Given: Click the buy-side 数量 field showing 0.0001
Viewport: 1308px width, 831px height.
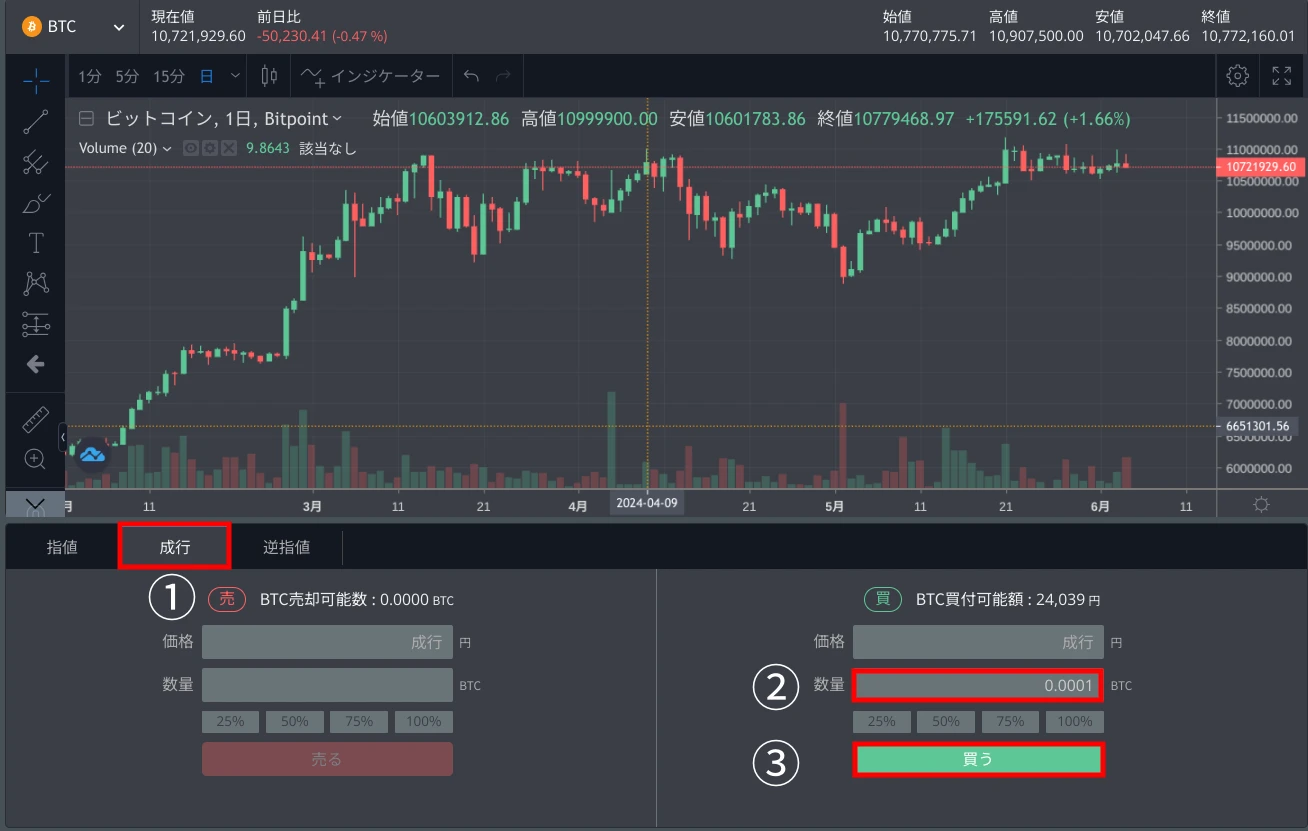Looking at the screenshot, I should pyautogui.click(x=978, y=686).
